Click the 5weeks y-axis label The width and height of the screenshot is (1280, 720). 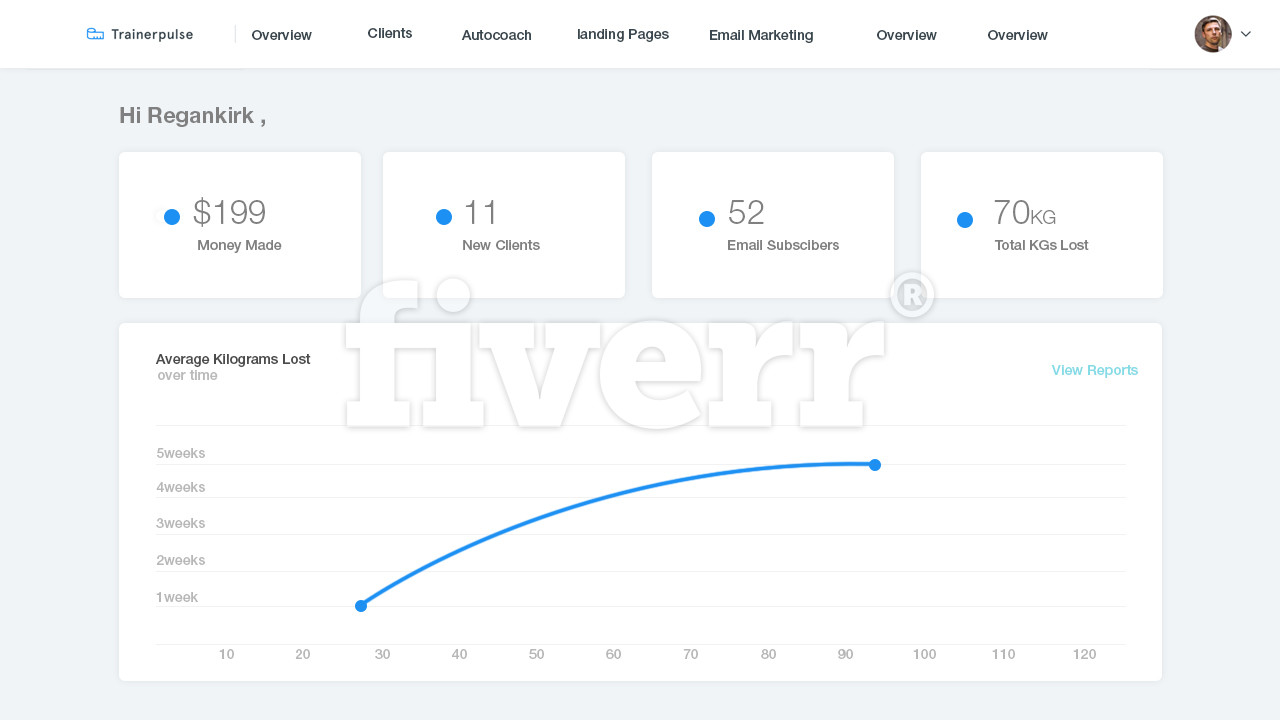[181, 453]
